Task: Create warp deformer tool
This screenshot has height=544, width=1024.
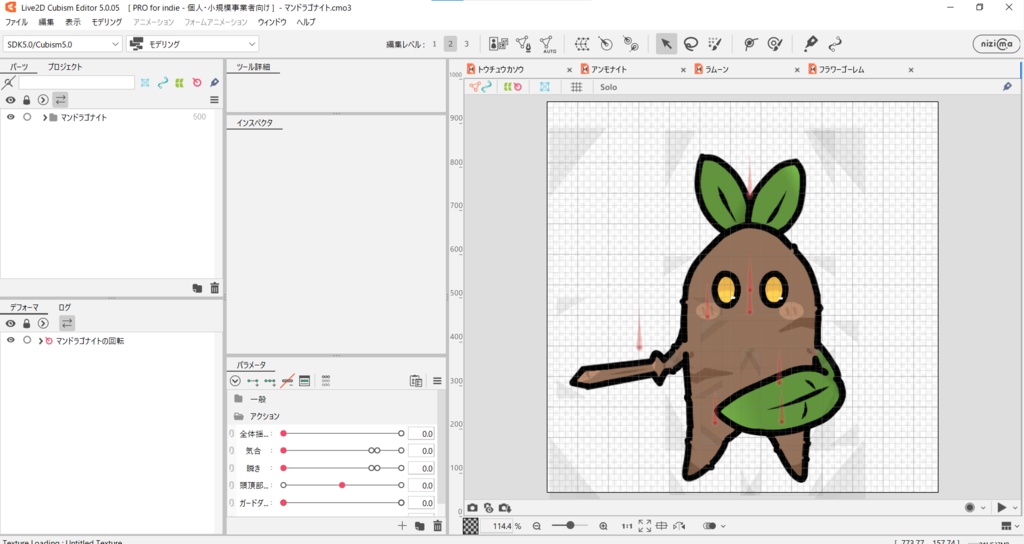Action: (582, 44)
